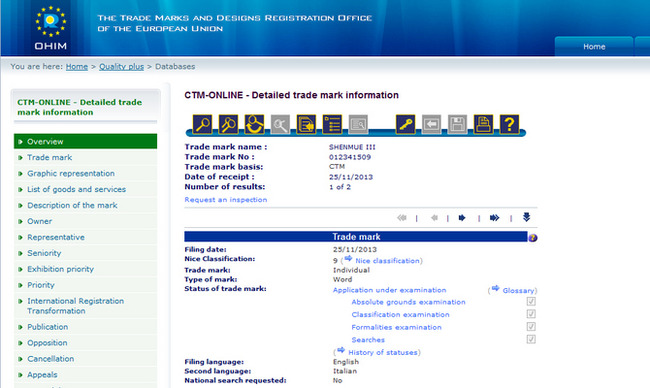Click the double-down arrow icon
Screen dimensions: 650x388
click(526, 217)
